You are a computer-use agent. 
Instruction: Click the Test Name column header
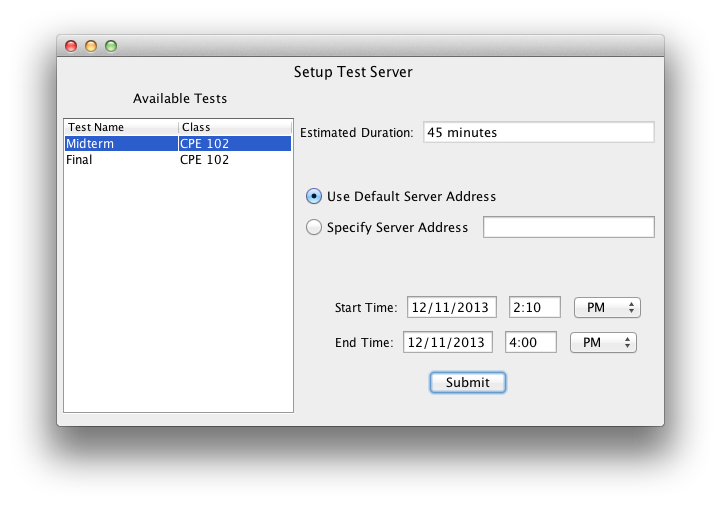[x=120, y=128]
